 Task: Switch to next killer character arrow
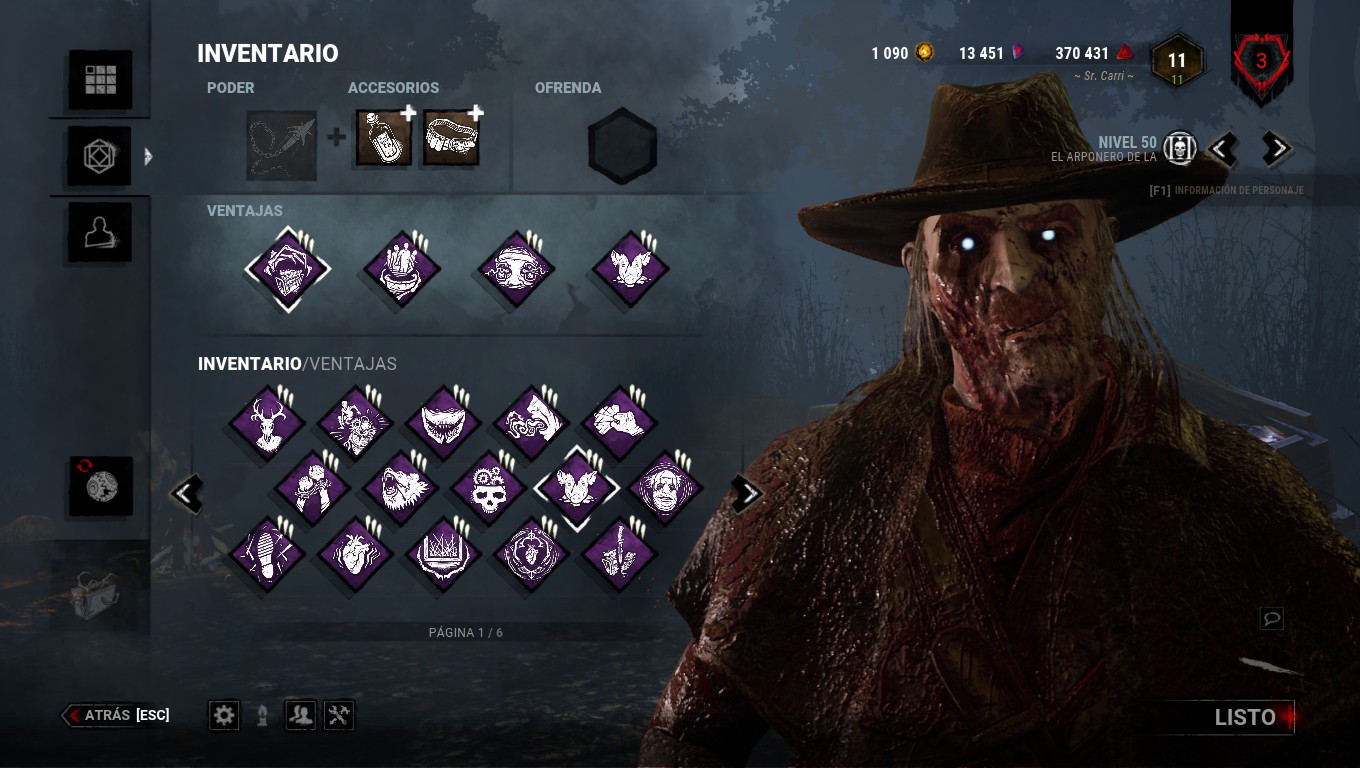click(1276, 149)
